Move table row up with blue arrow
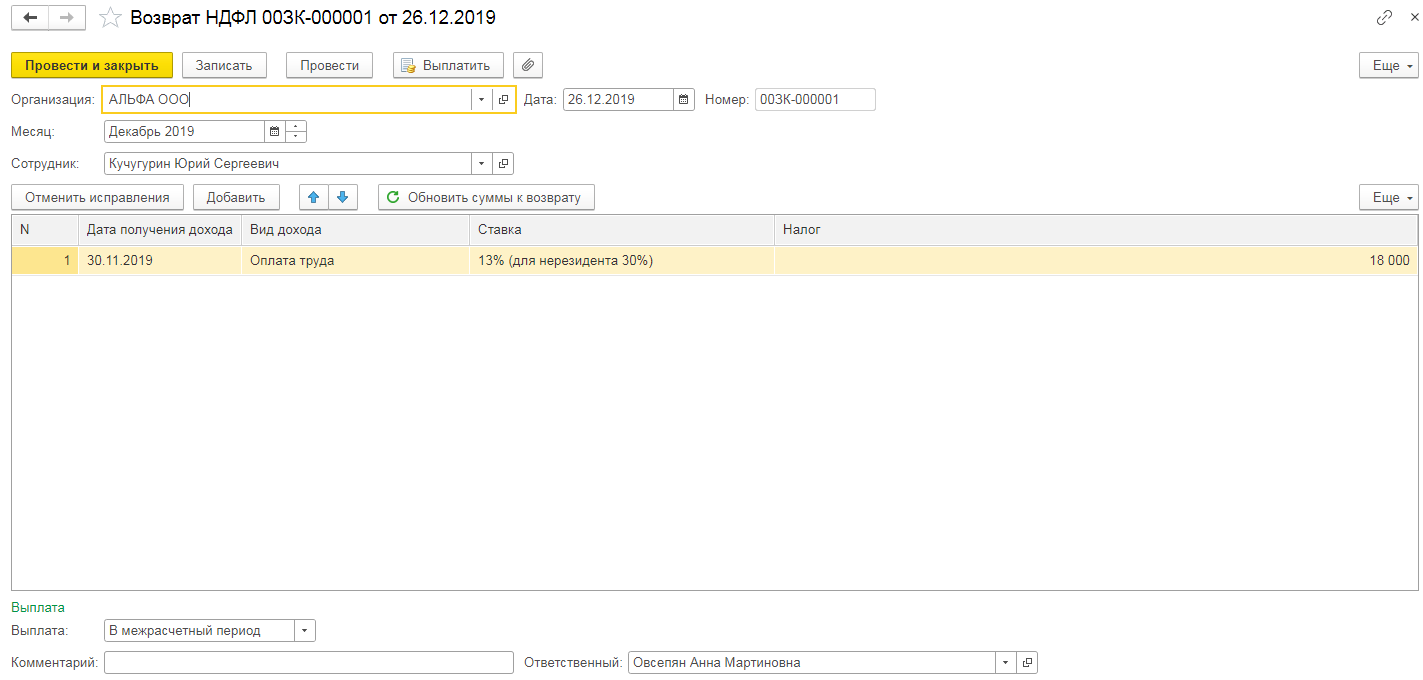Viewport: 1423px width, 680px height. pos(314,197)
